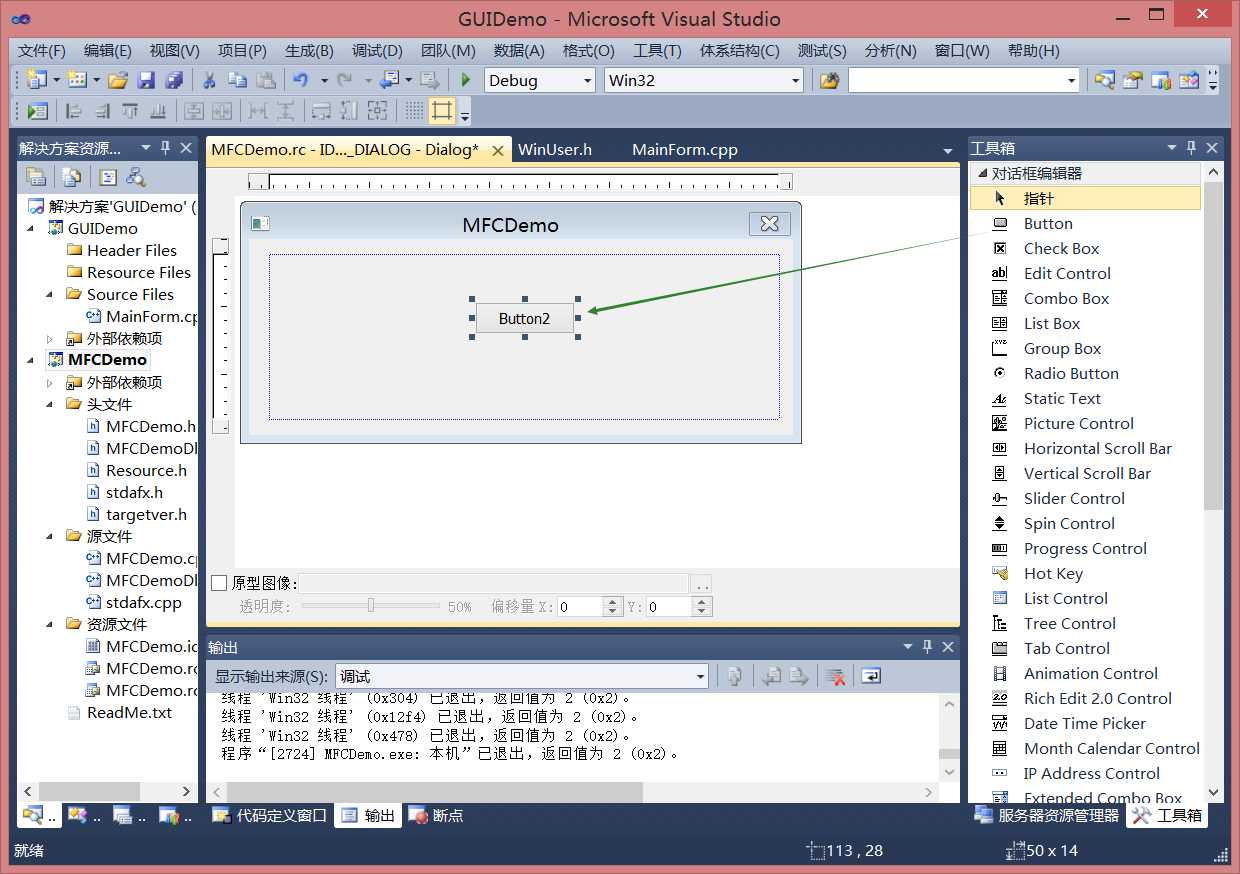Click the Align Lefts icon
Viewport: 1240px width, 874px height.
click(x=75, y=111)
